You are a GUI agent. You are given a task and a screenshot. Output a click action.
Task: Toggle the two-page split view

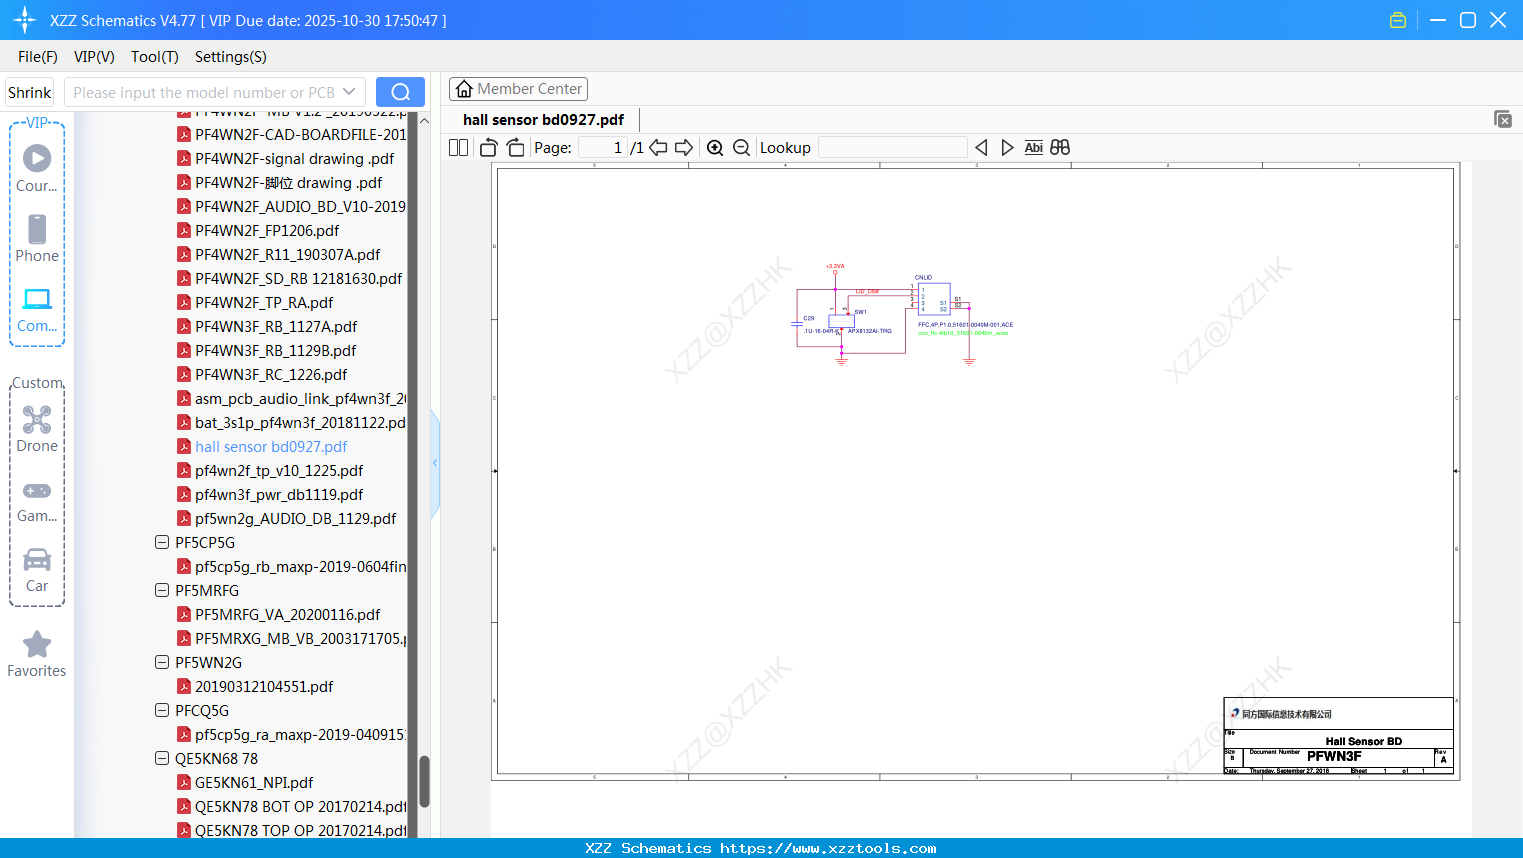coord(458,148)
